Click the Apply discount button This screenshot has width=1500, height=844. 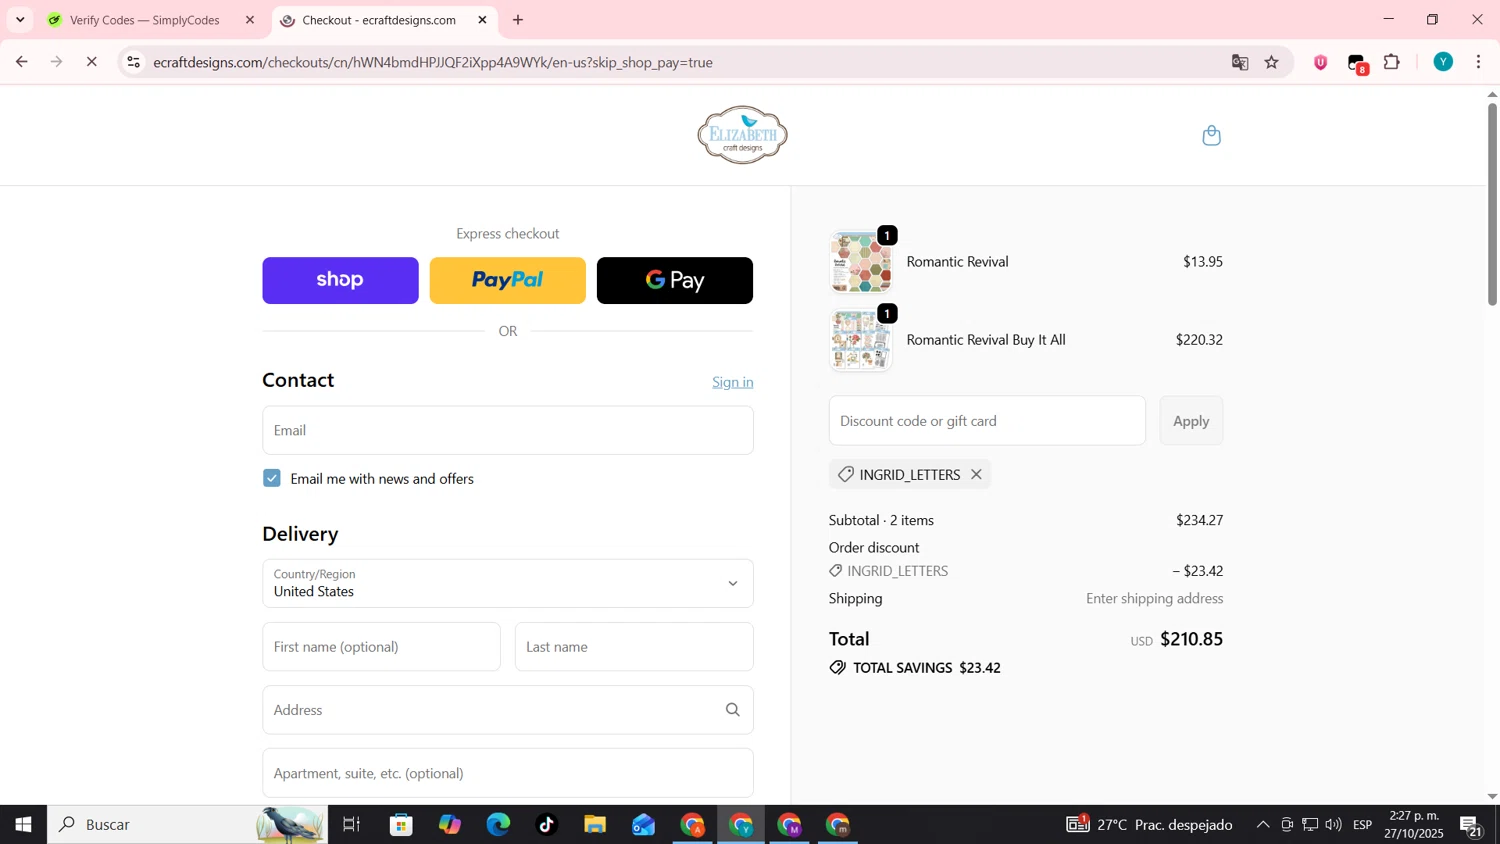[x=1191, y=421]
